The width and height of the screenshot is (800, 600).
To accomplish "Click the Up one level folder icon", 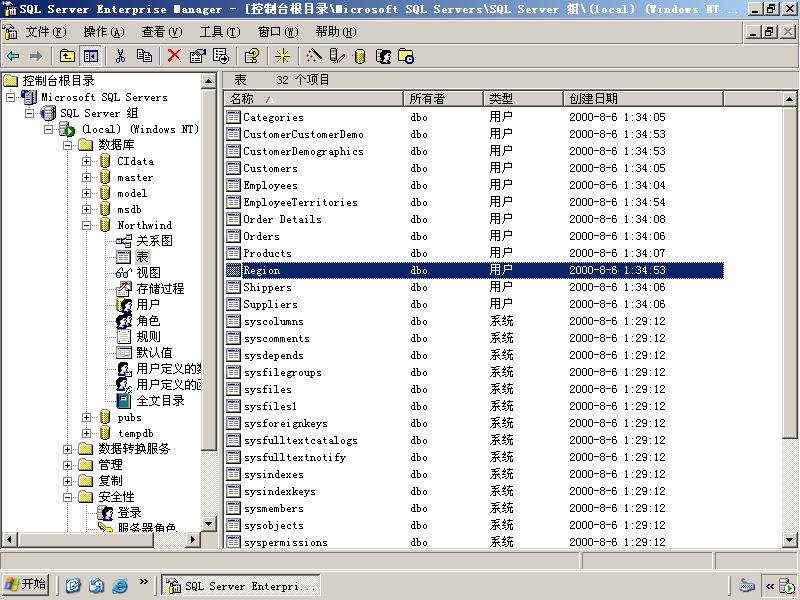I will point(67,56).
